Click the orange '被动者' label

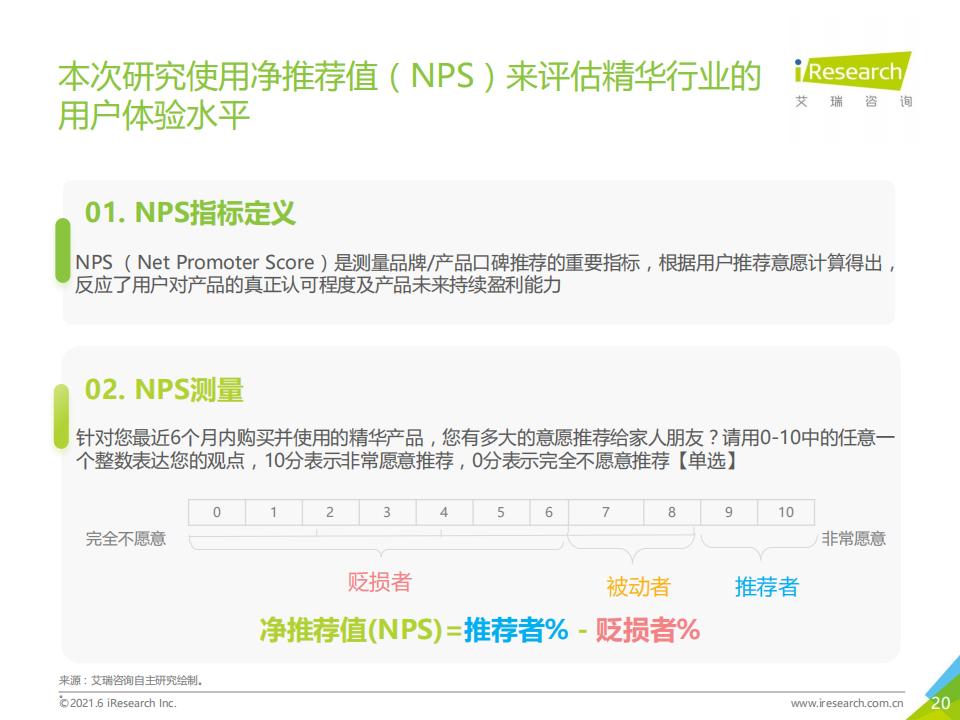[639, 587]
